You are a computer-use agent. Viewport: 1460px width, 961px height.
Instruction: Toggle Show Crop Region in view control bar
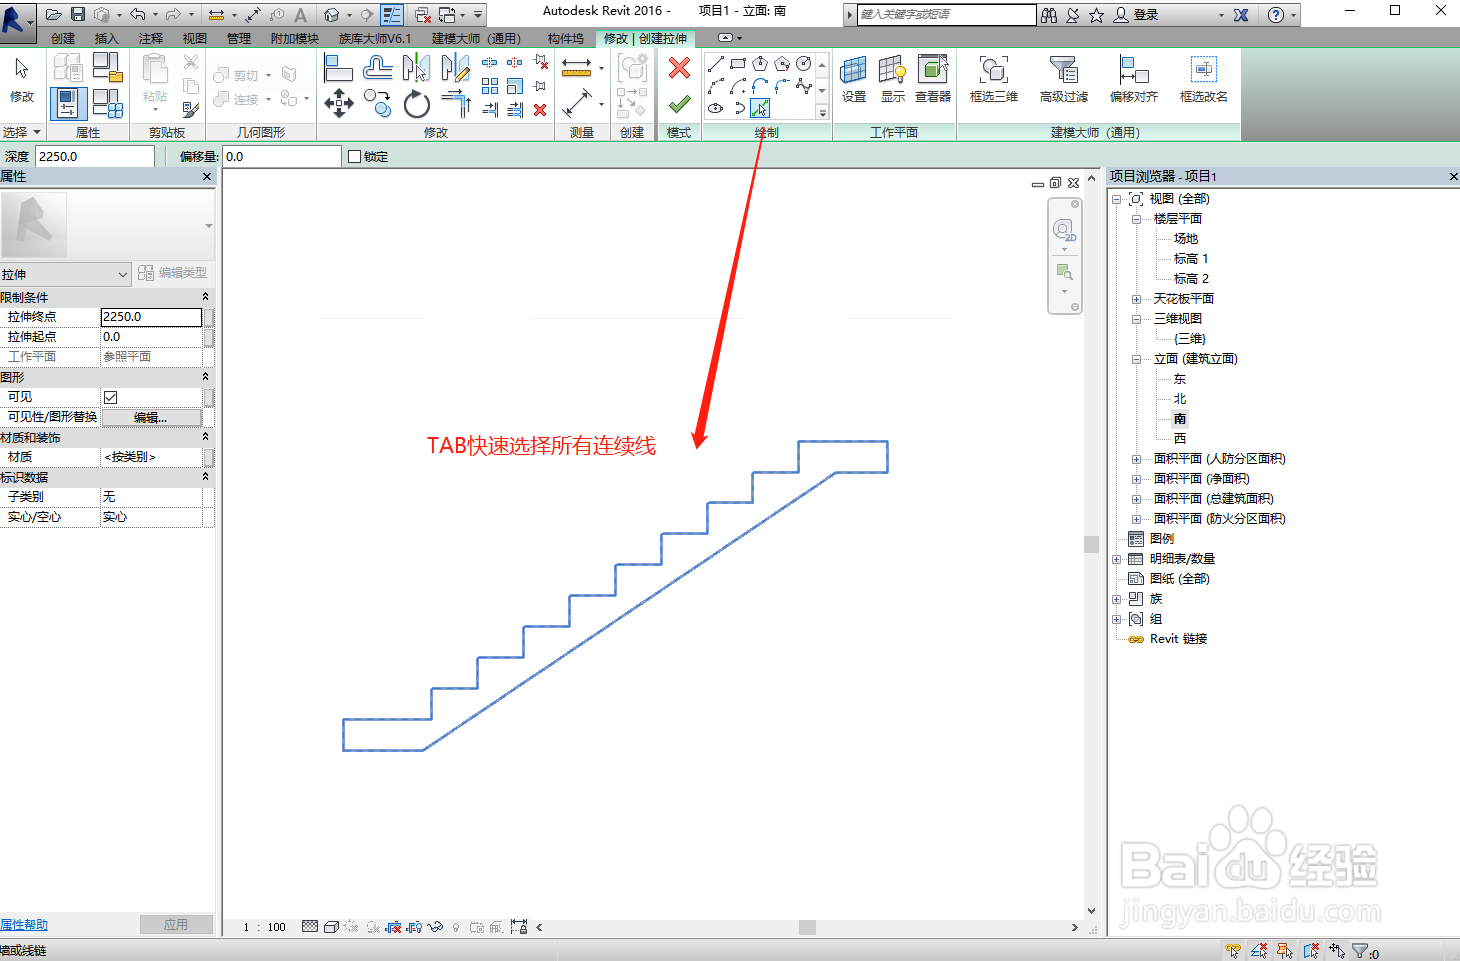point(413,927)
